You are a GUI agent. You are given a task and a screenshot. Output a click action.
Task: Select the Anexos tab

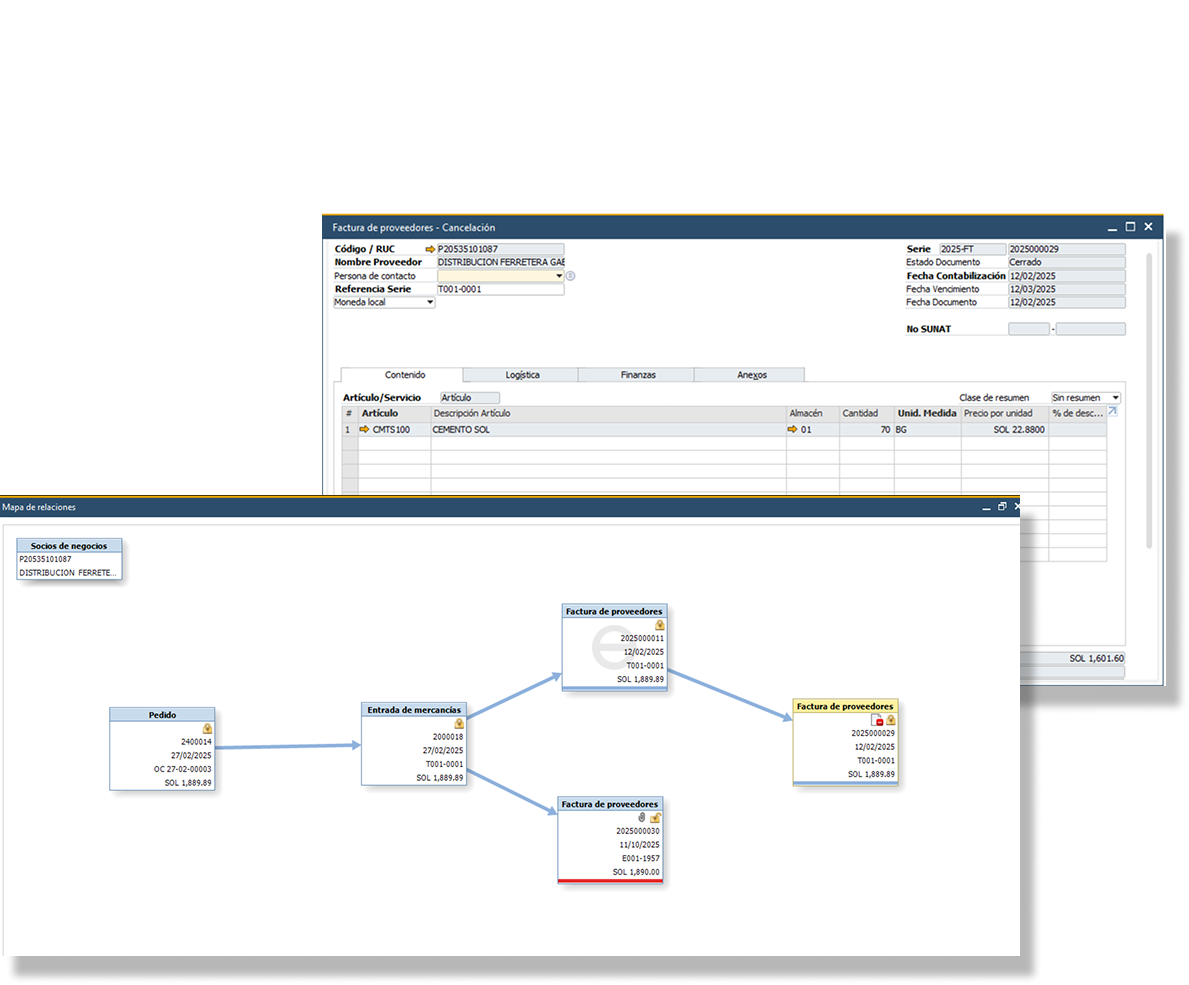pos(751,375)
